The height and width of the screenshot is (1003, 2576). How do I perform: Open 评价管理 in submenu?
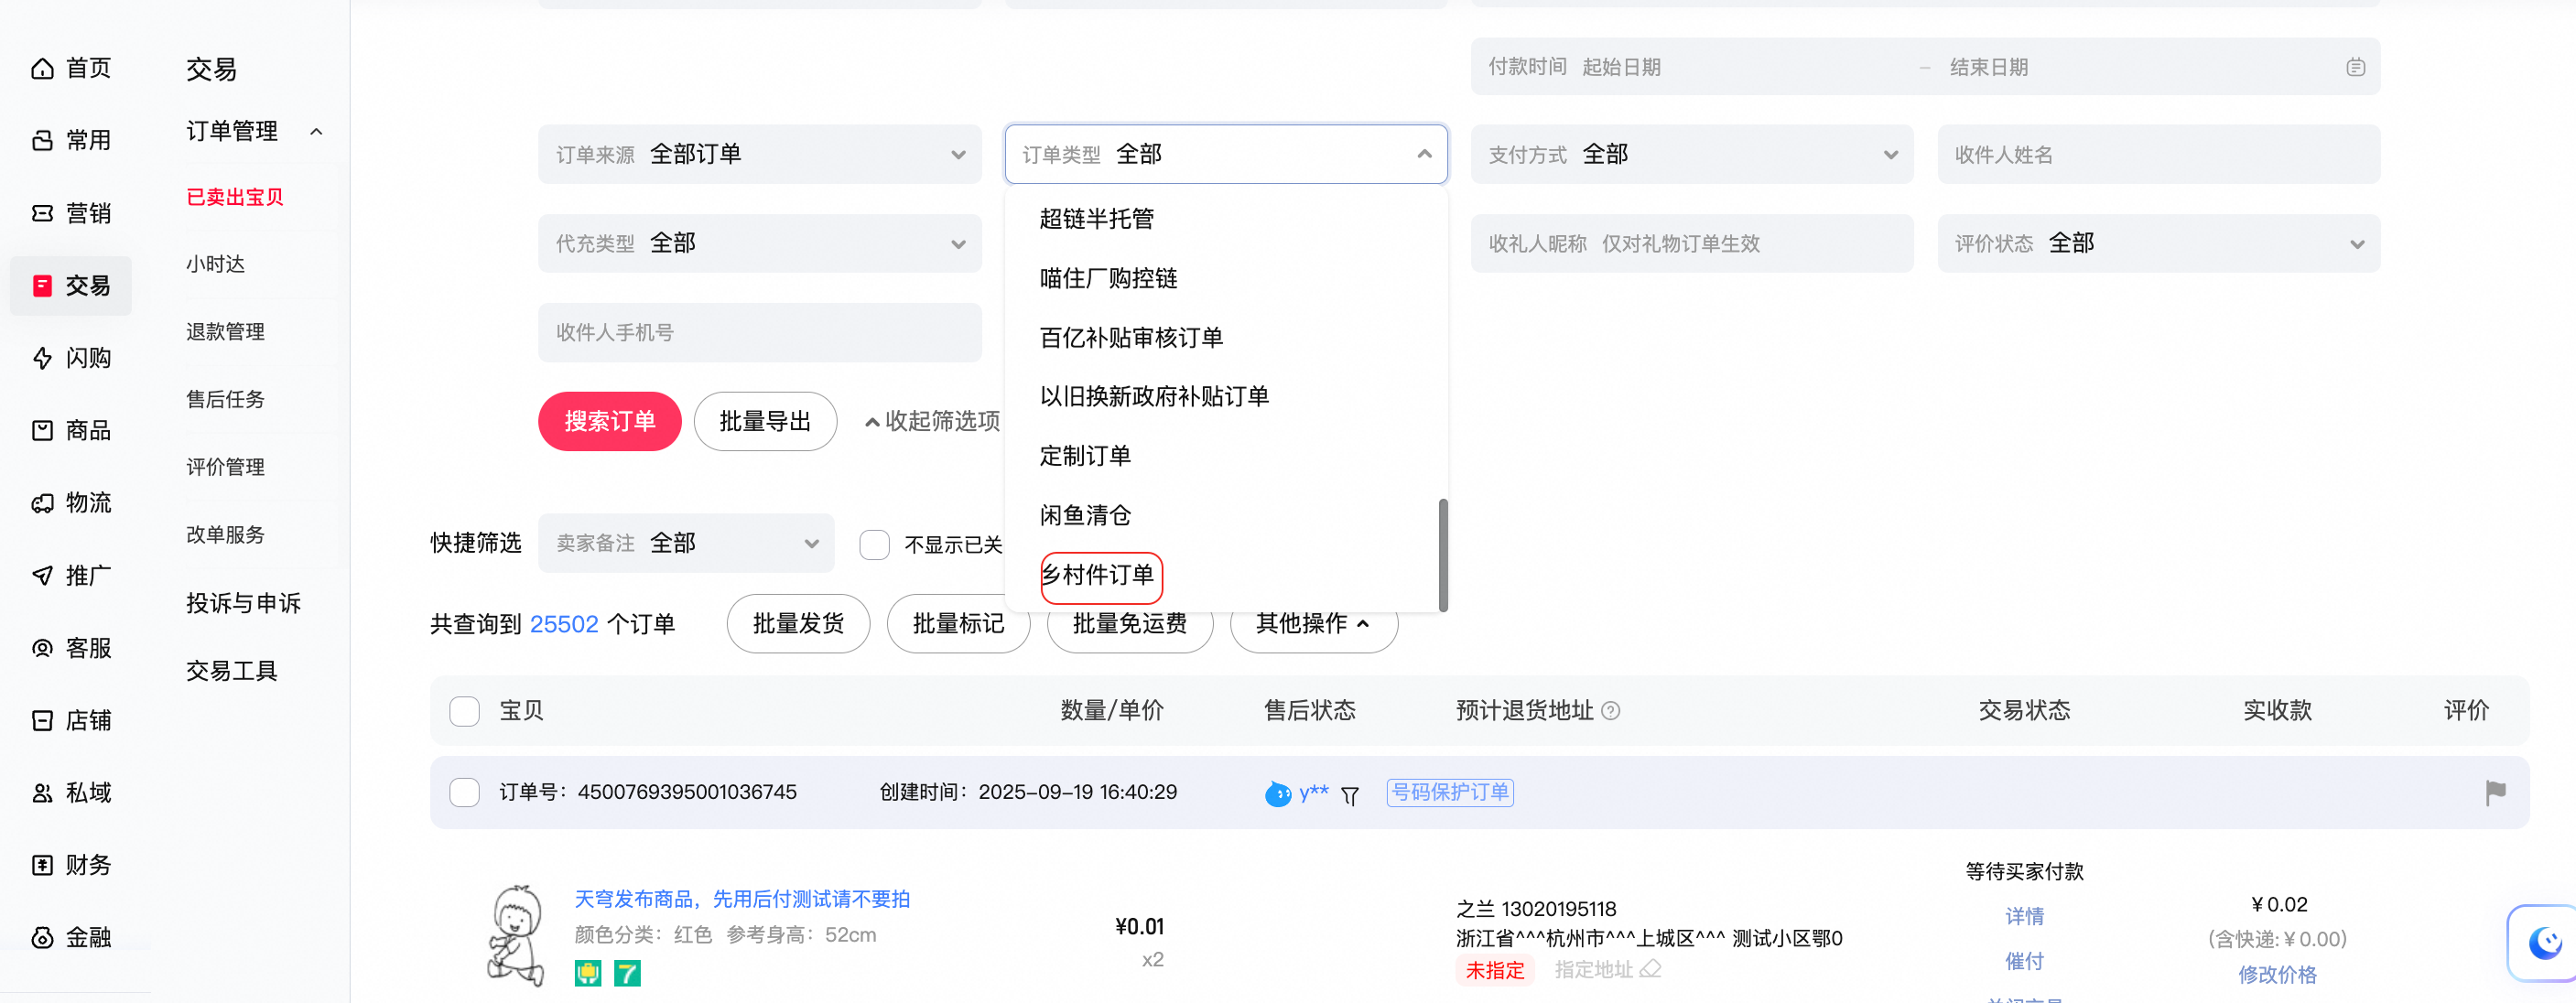point(225,467)
